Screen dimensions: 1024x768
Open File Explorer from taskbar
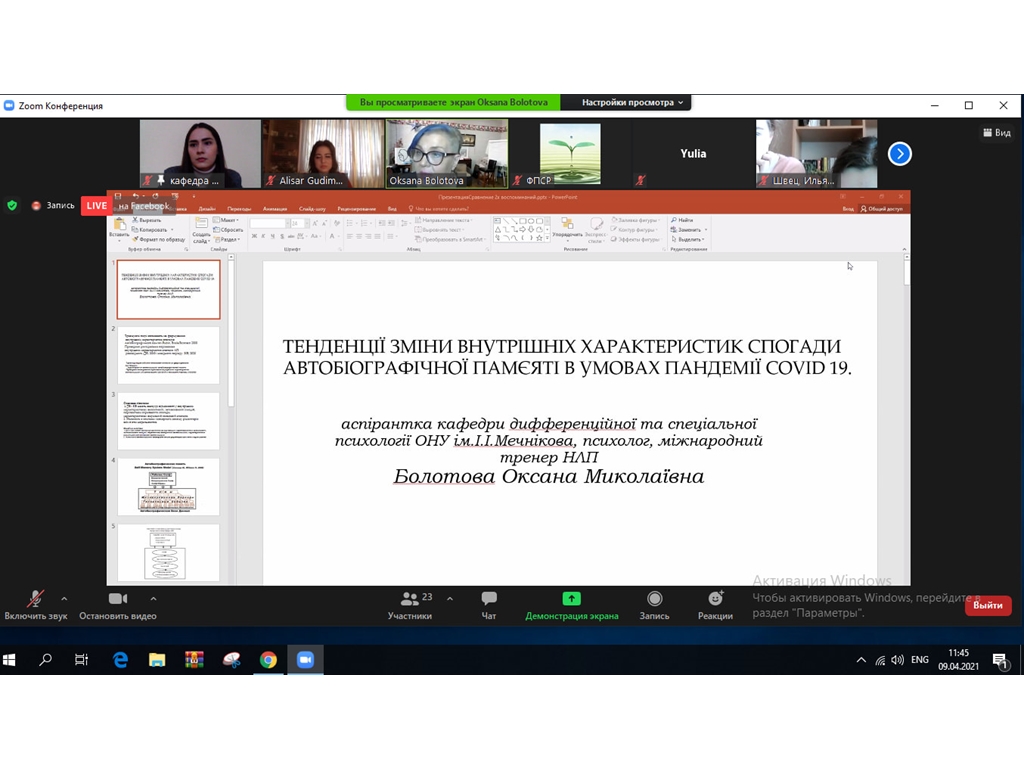click(157, 660)
